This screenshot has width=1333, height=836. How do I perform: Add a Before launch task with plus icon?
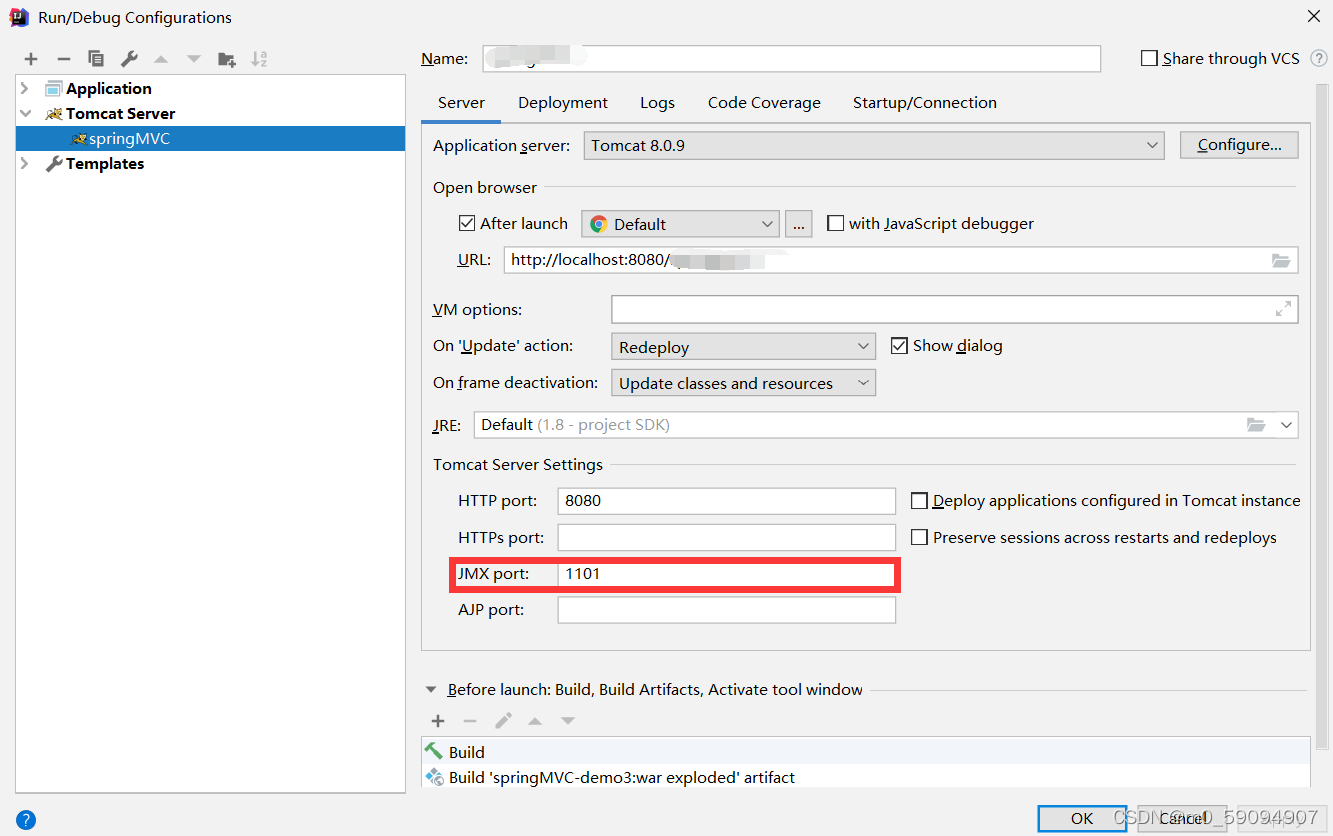click(x=438, y=720)
